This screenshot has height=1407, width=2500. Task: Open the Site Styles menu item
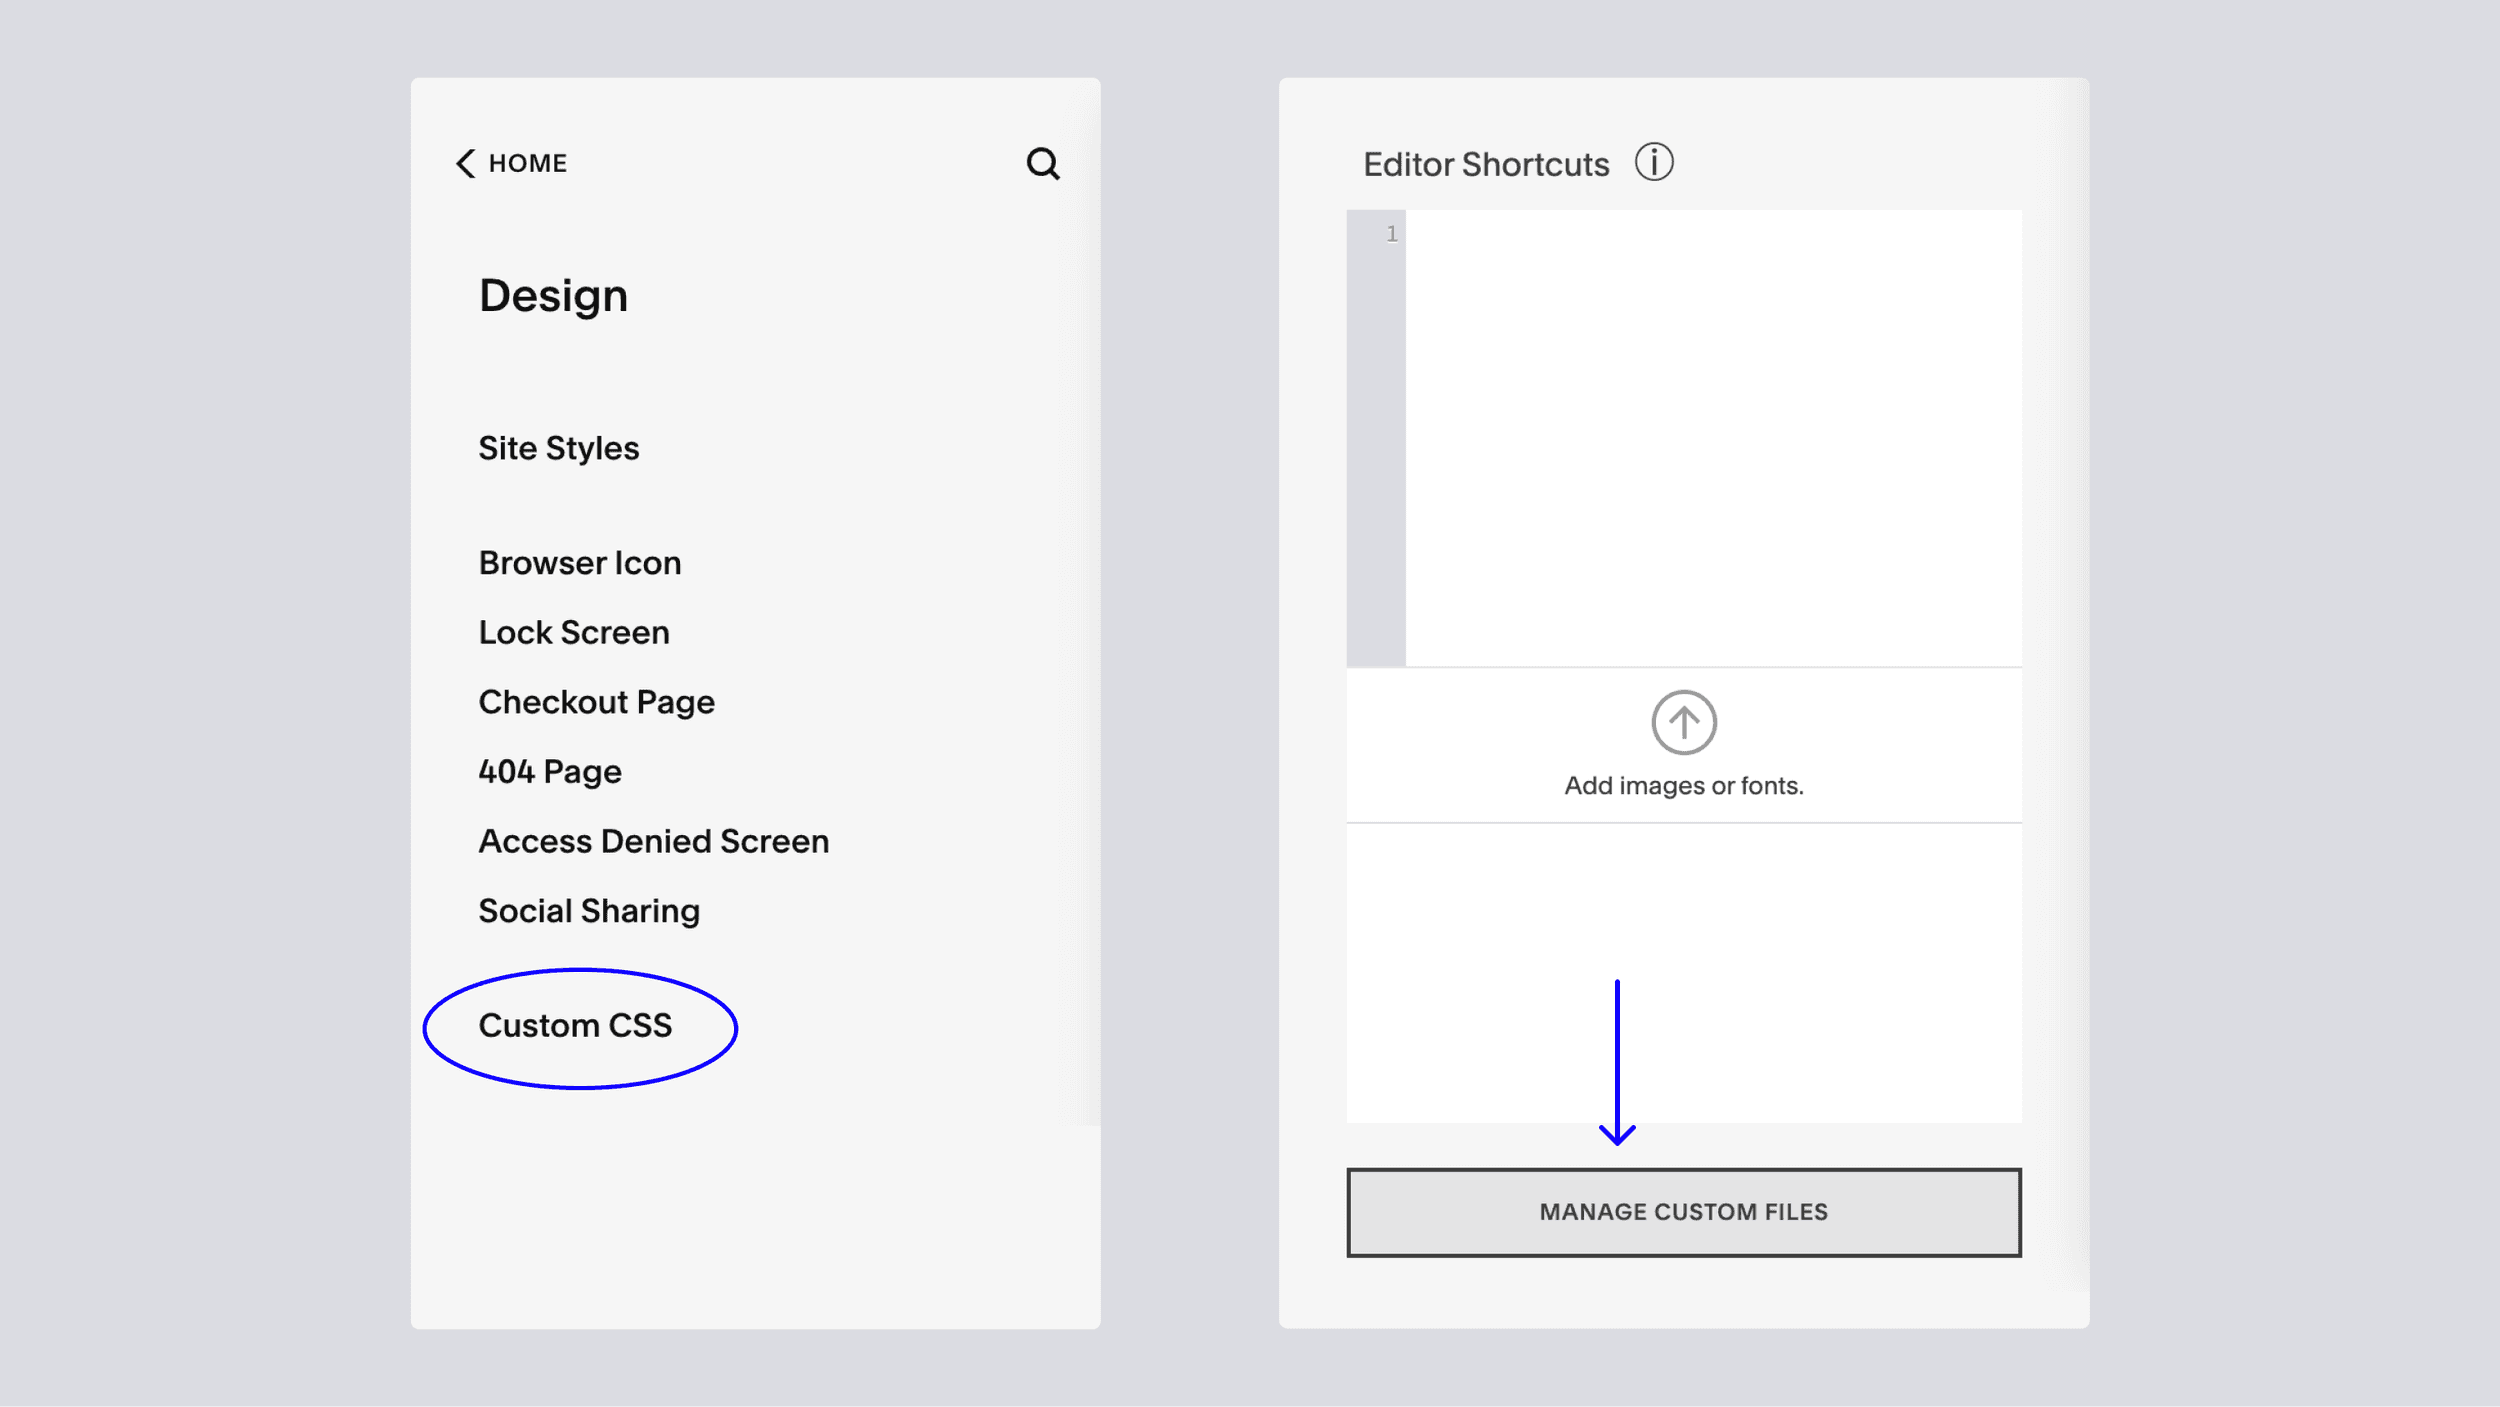point(558,448)
